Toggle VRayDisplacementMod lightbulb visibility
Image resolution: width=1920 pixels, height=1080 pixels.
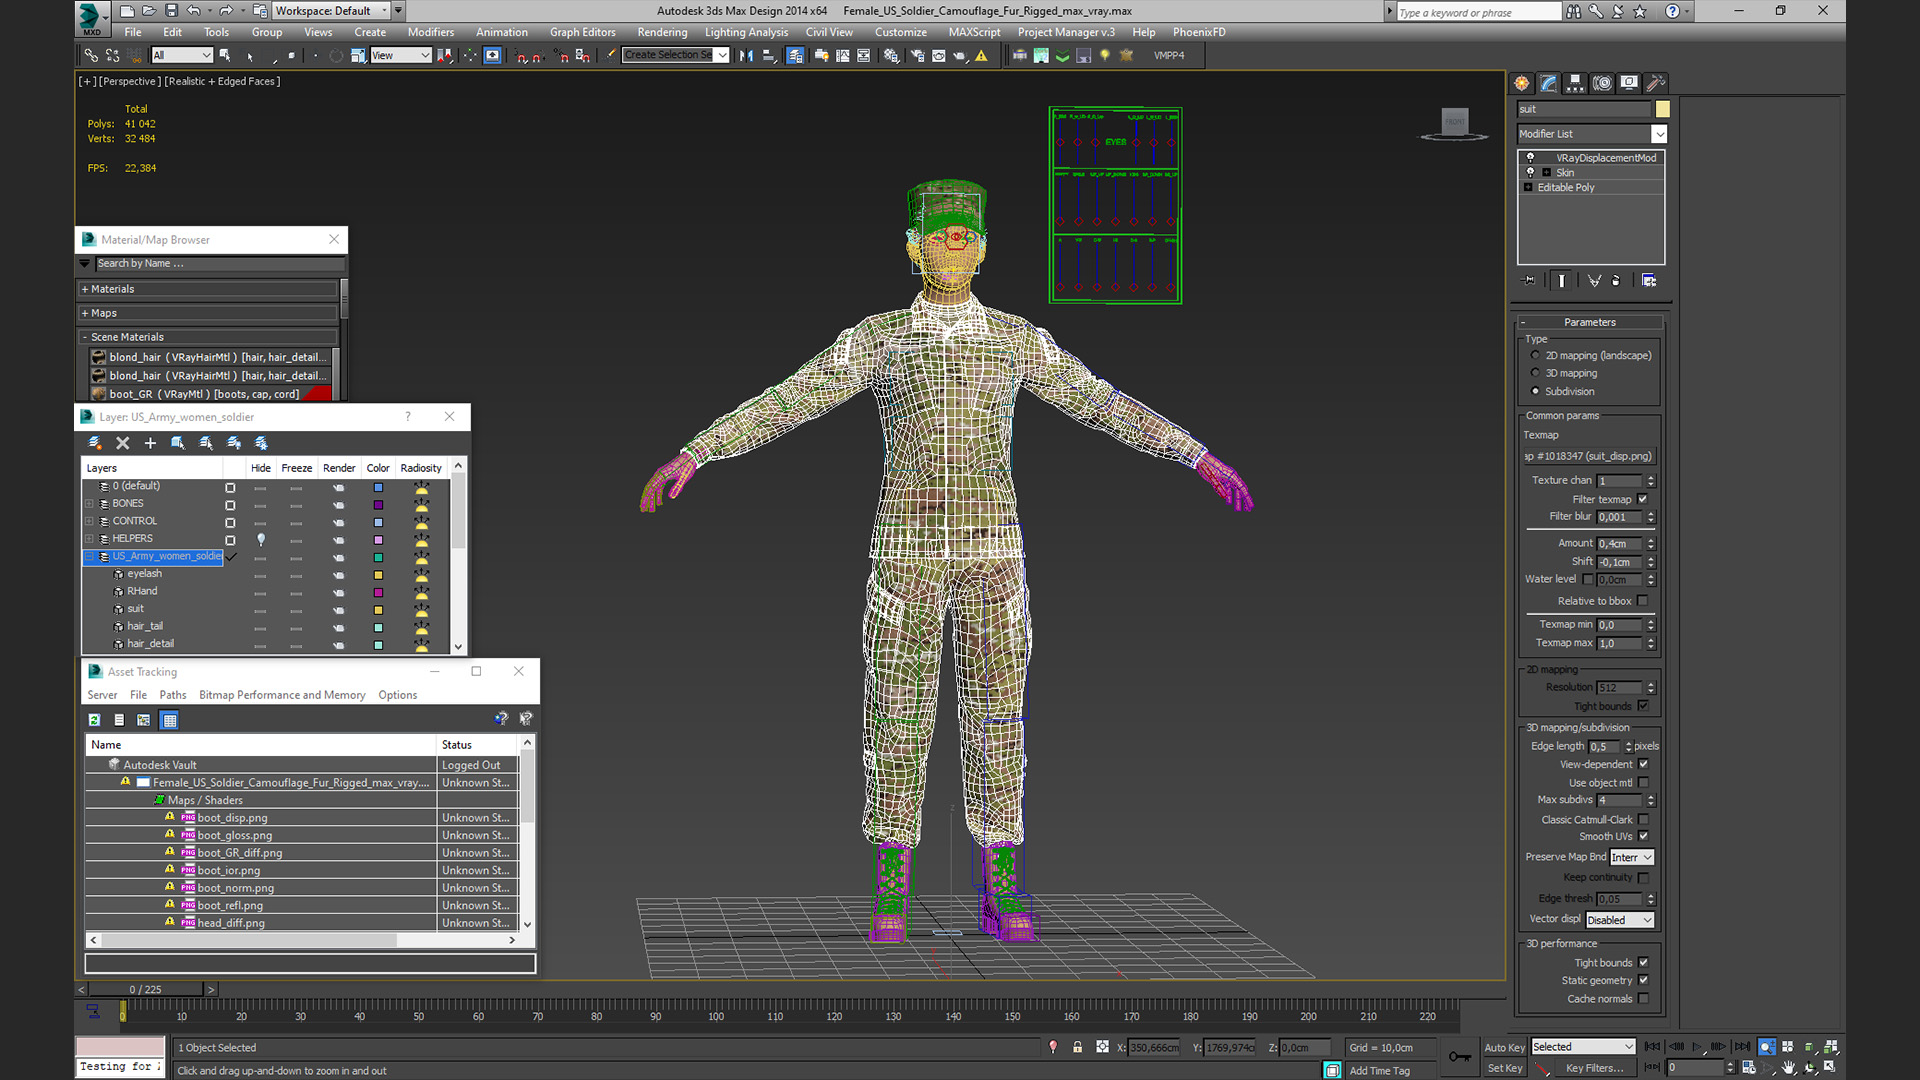[1530, 158]
